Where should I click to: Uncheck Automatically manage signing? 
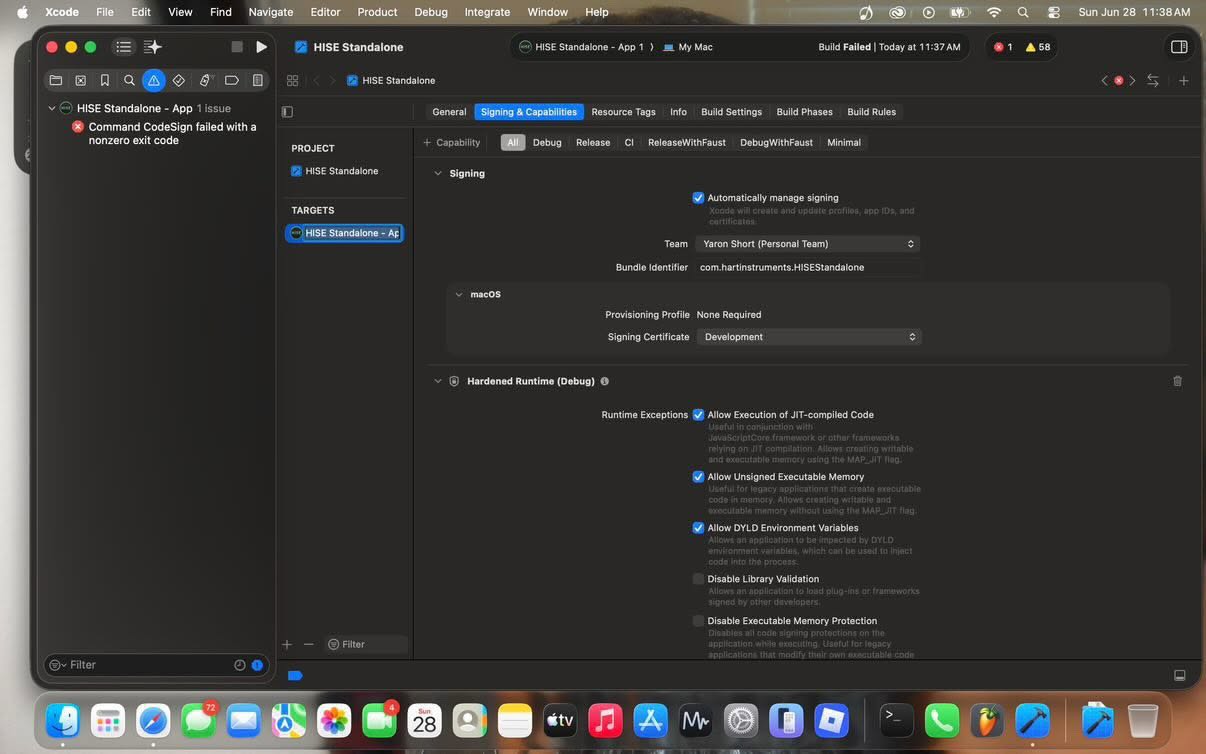coord(698,198)
